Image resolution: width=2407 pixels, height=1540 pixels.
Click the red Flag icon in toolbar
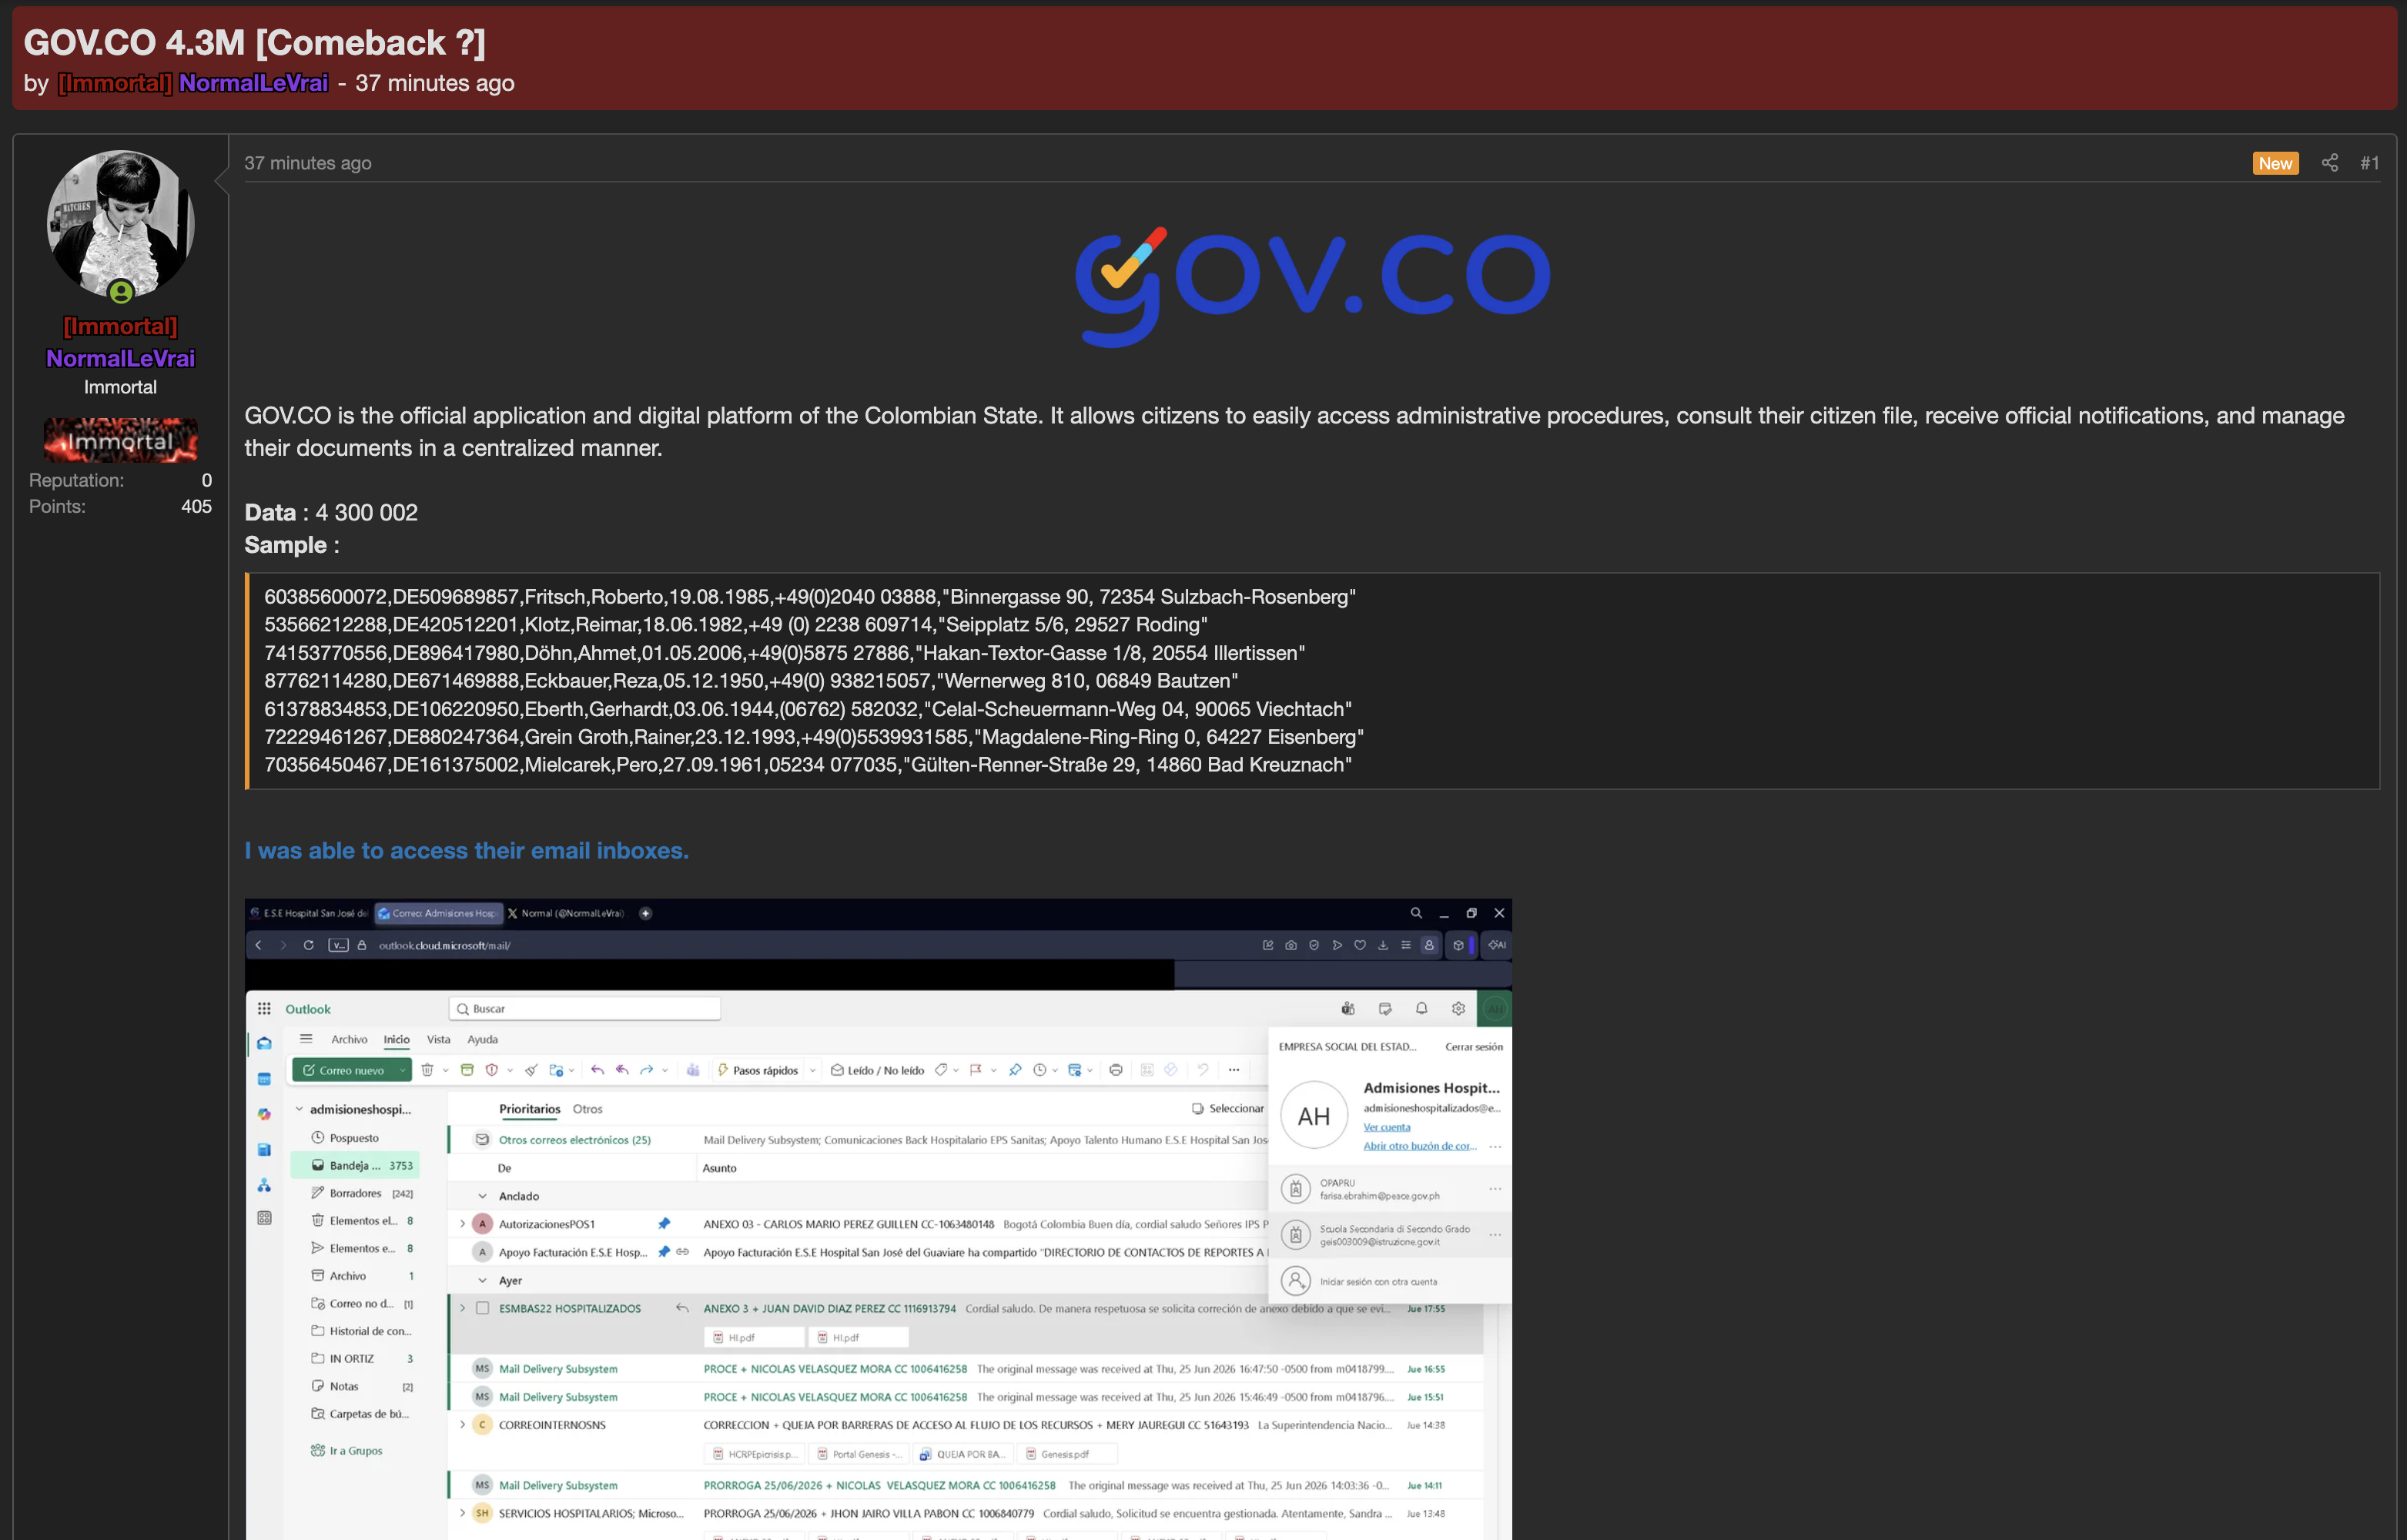(976, 1070)
